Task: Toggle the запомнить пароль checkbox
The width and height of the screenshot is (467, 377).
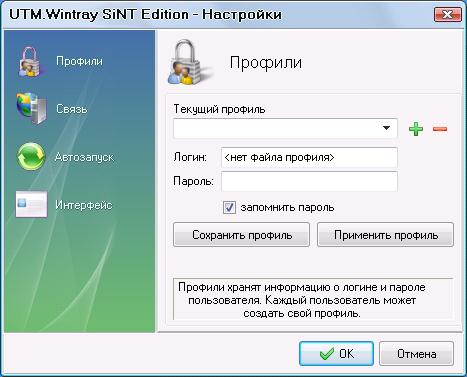Action: (x=229, y=207)
